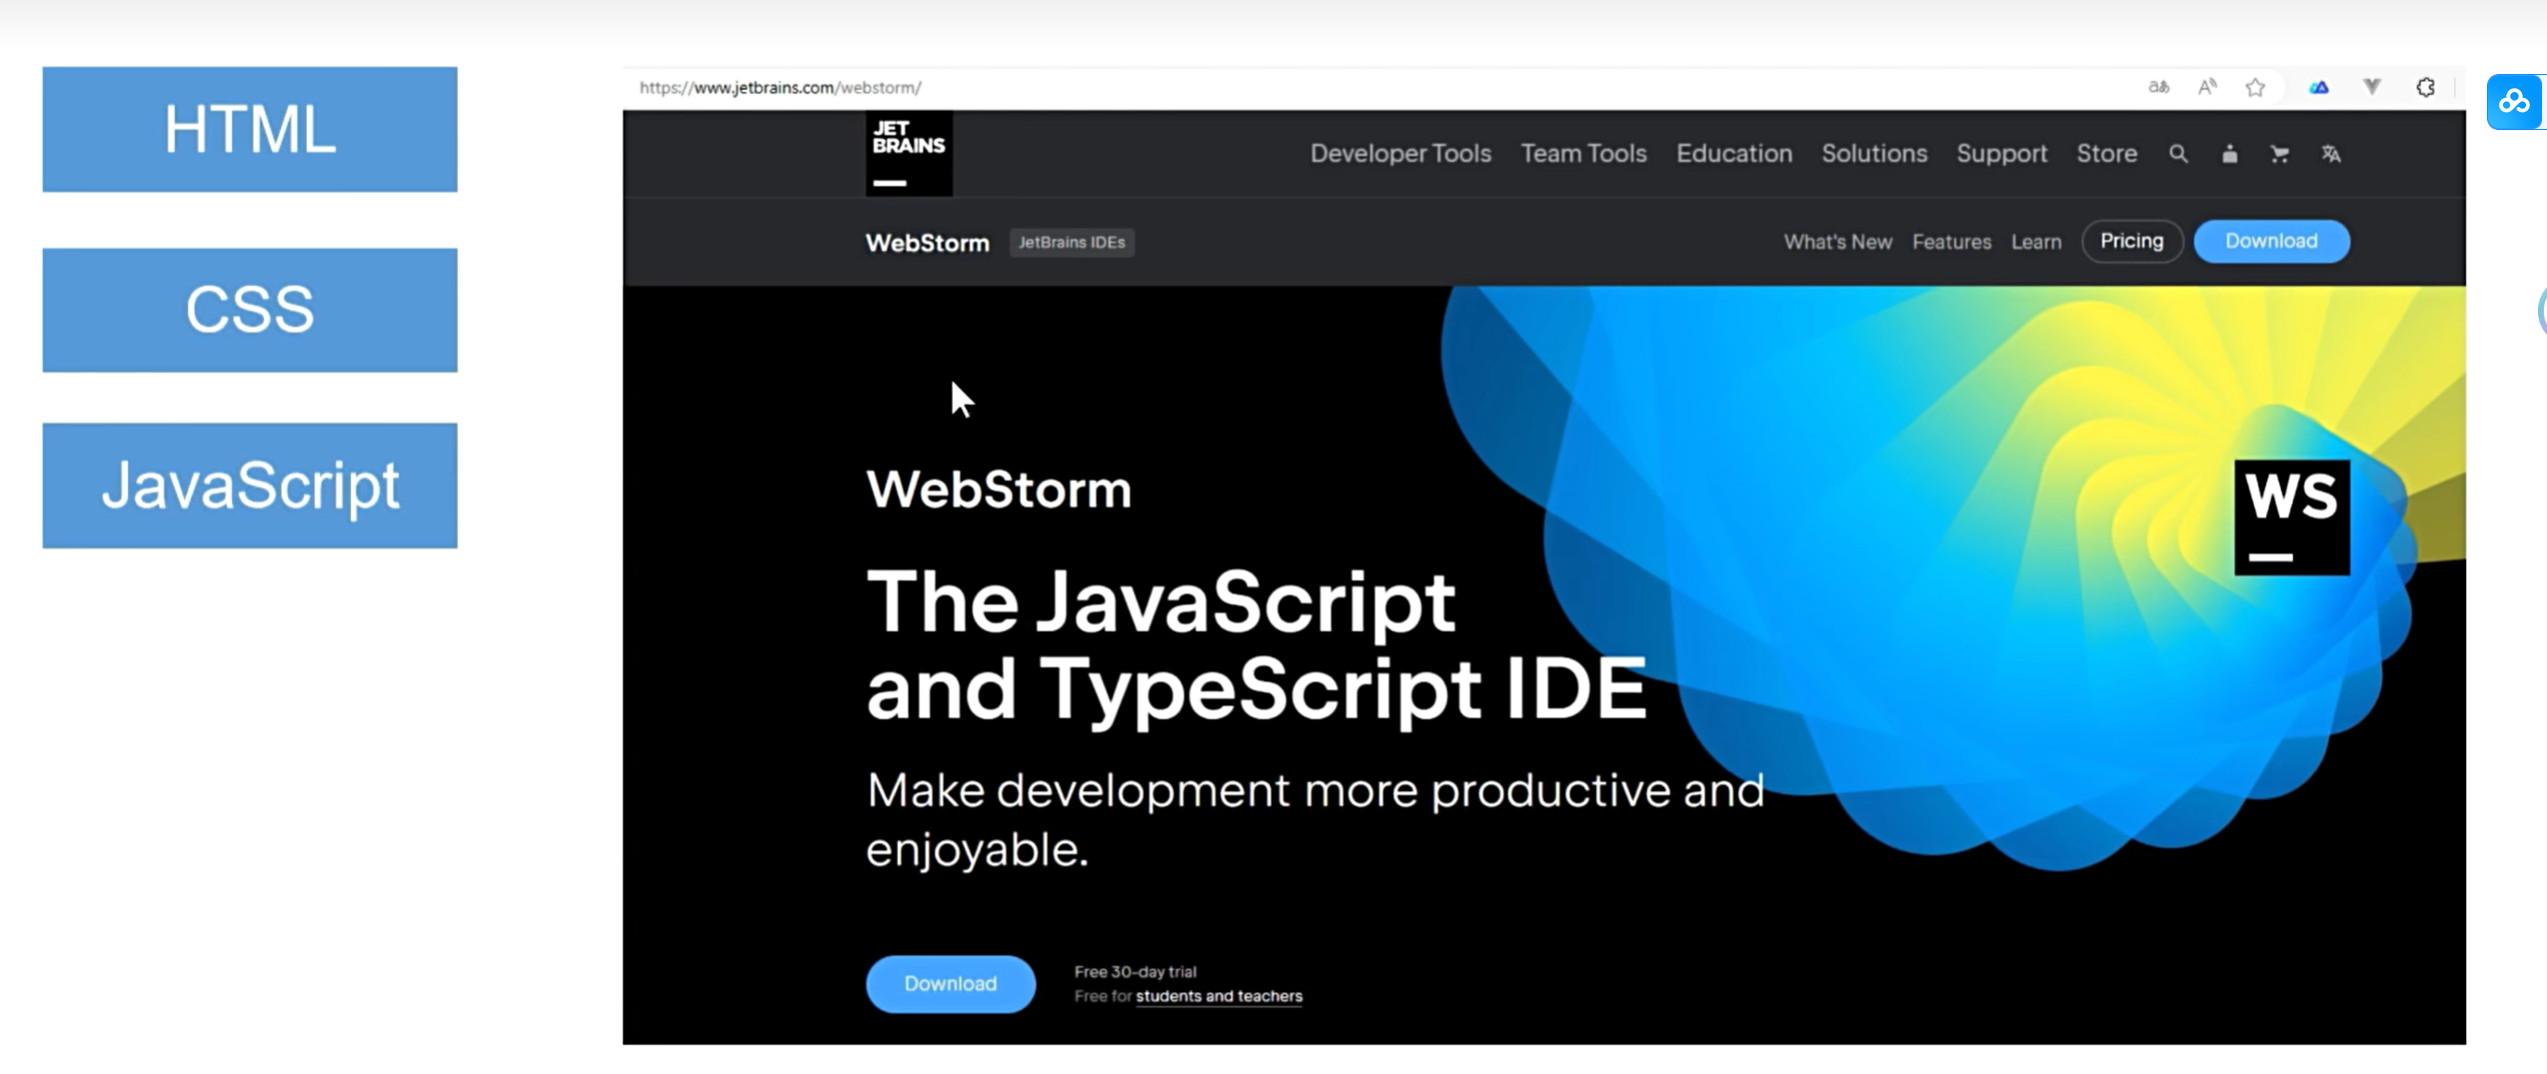Screen dimensions: 2547x1074
Task: Click the site language selector icon
Action: pos(2331,154)
